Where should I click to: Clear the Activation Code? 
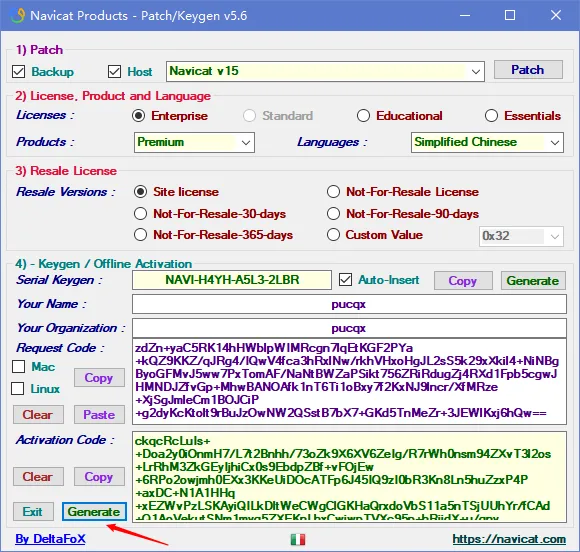click(38, 477)
